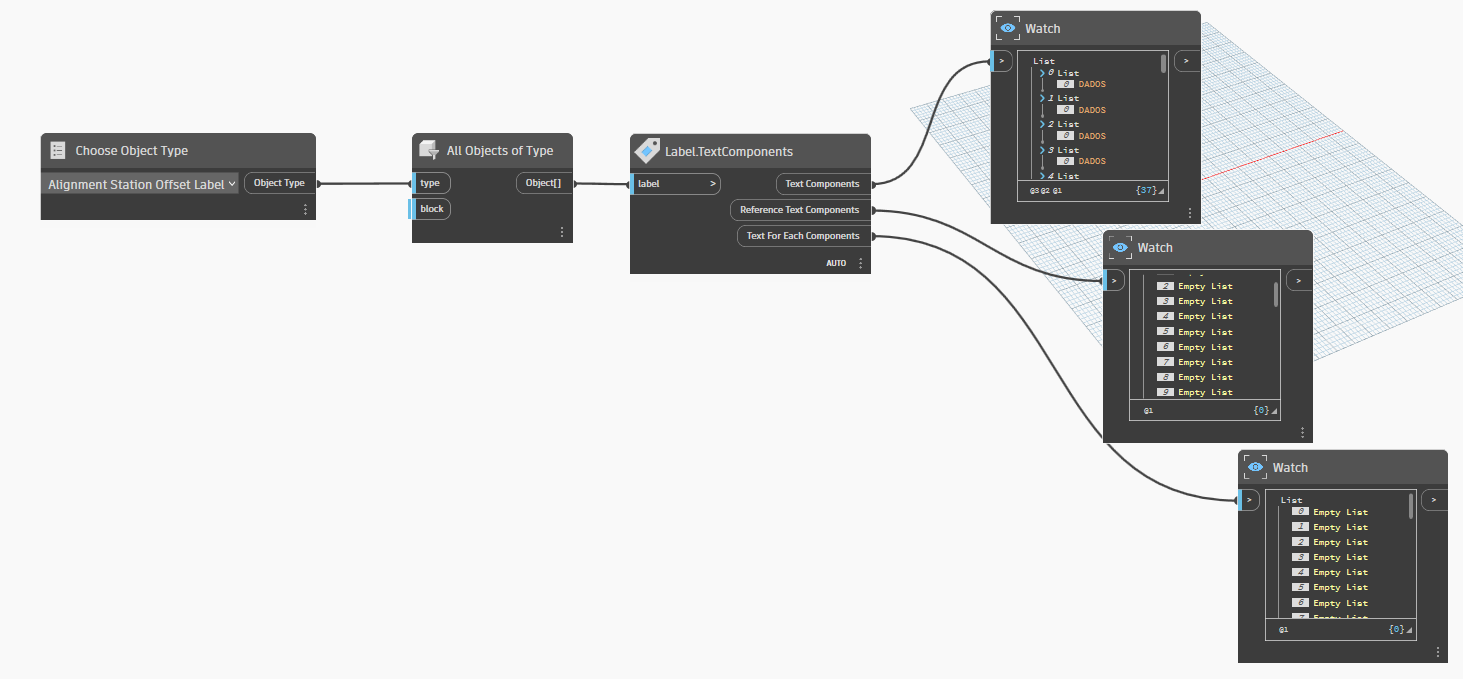Click the block input port
This screenshot has width=1463, height=679.
(430, 209)
